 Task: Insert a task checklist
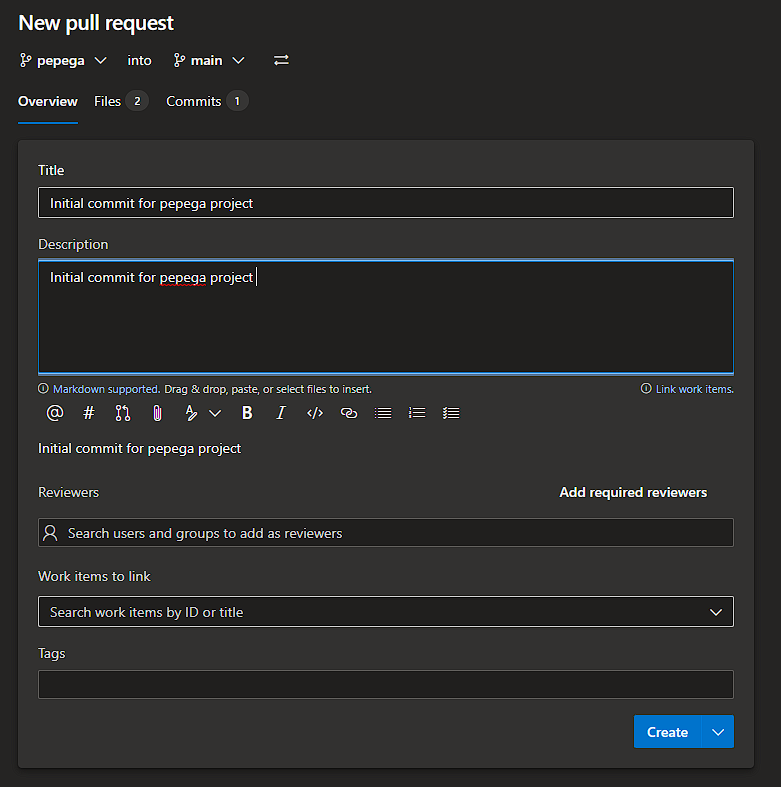451,413
